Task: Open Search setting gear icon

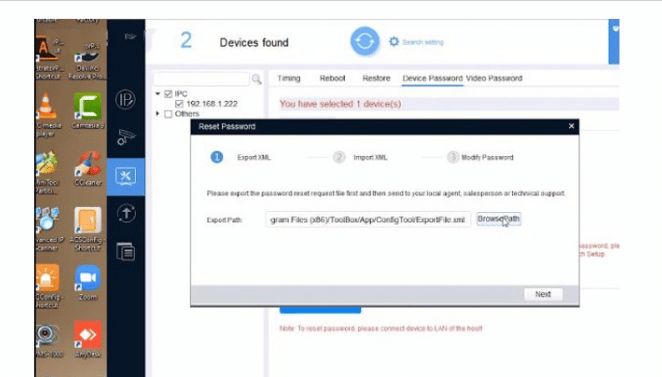Action: click(393, 41)
